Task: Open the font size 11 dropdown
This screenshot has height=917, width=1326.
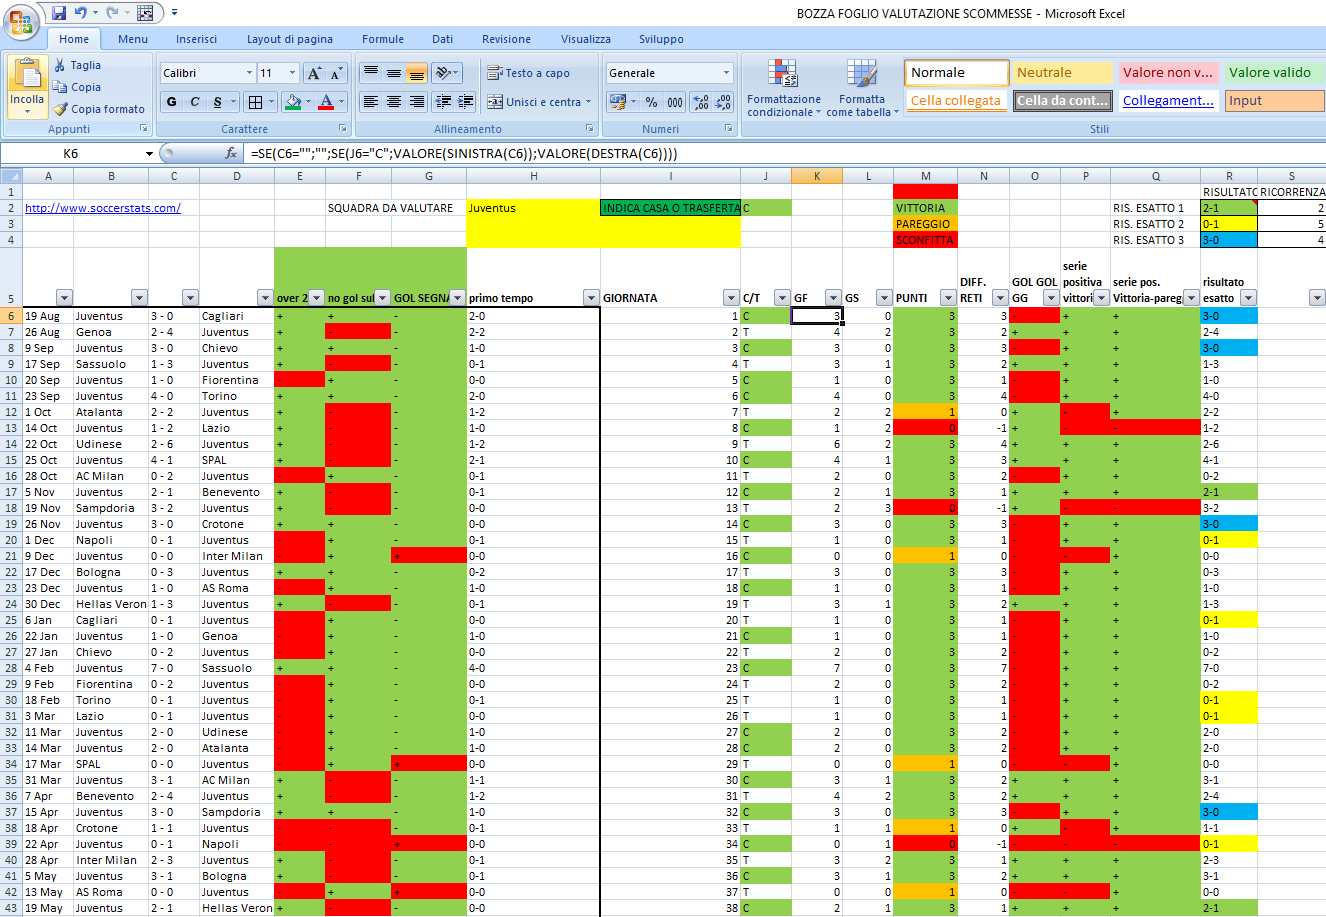Action: (293, 73)
